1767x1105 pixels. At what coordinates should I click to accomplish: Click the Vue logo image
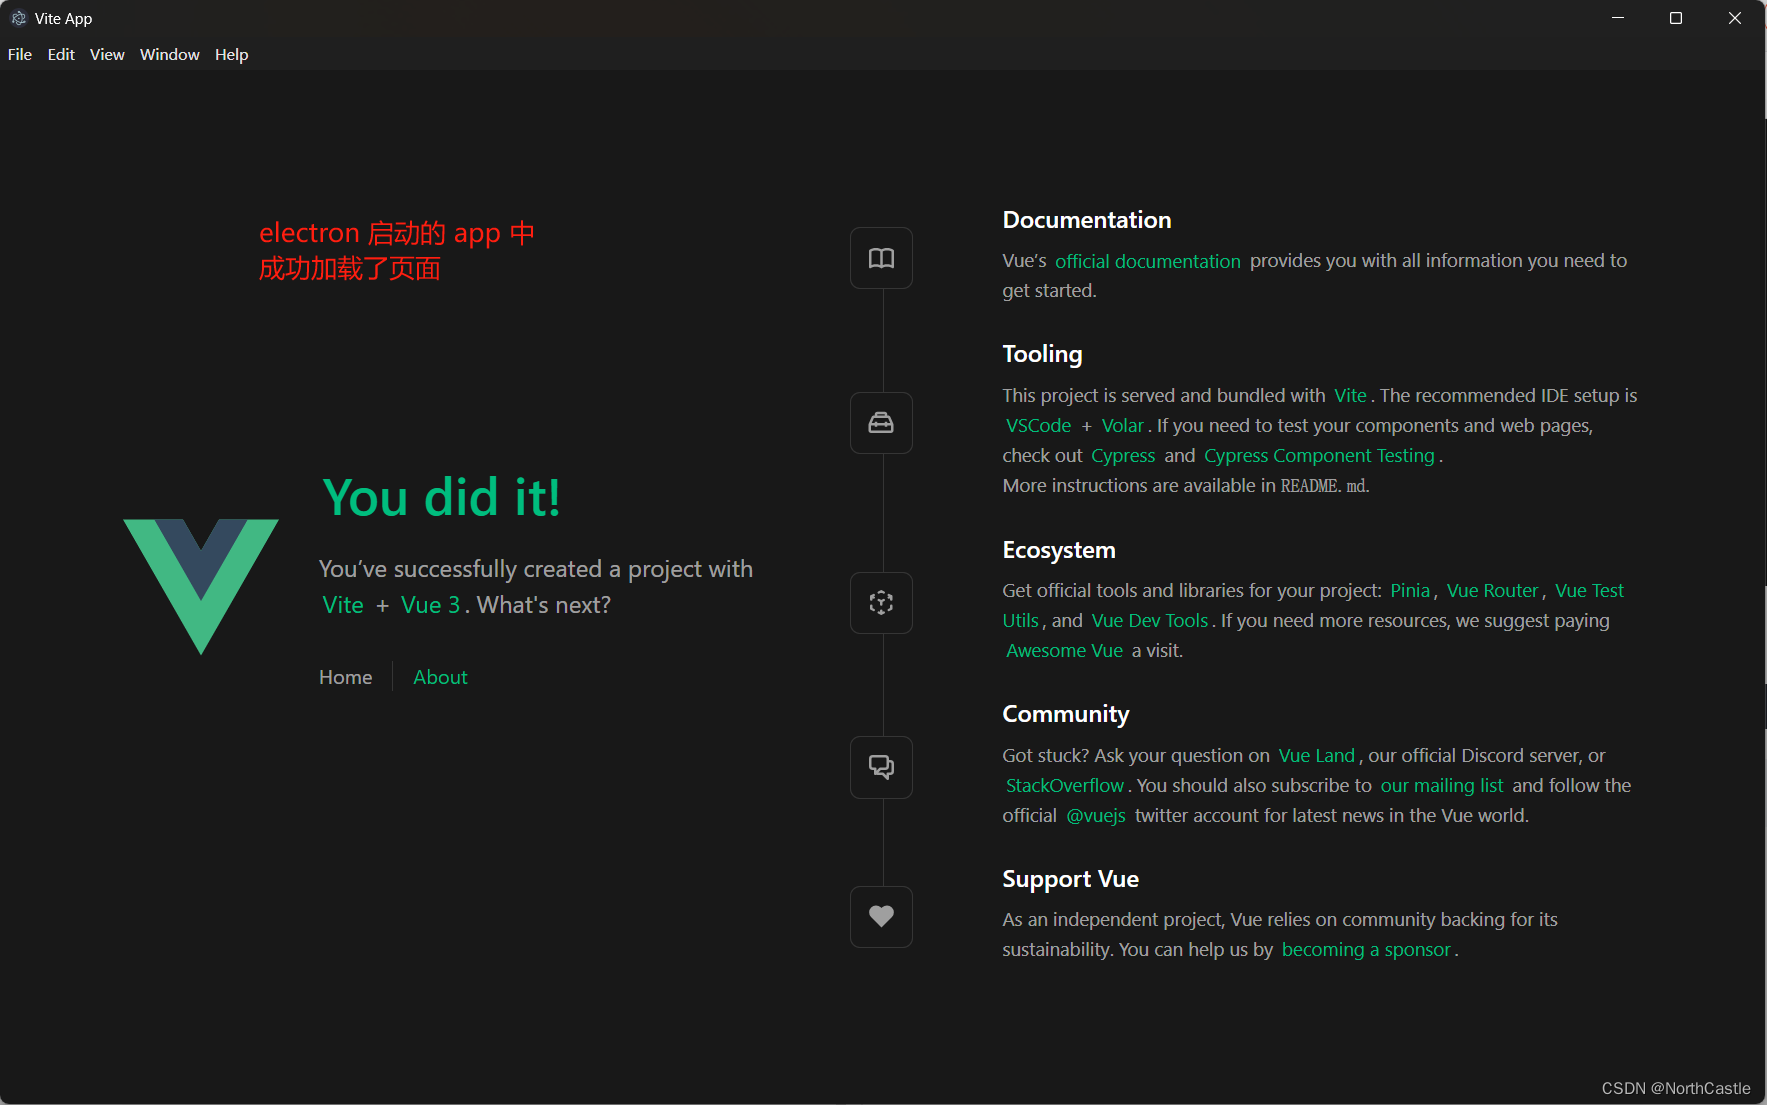click(201, 587)
